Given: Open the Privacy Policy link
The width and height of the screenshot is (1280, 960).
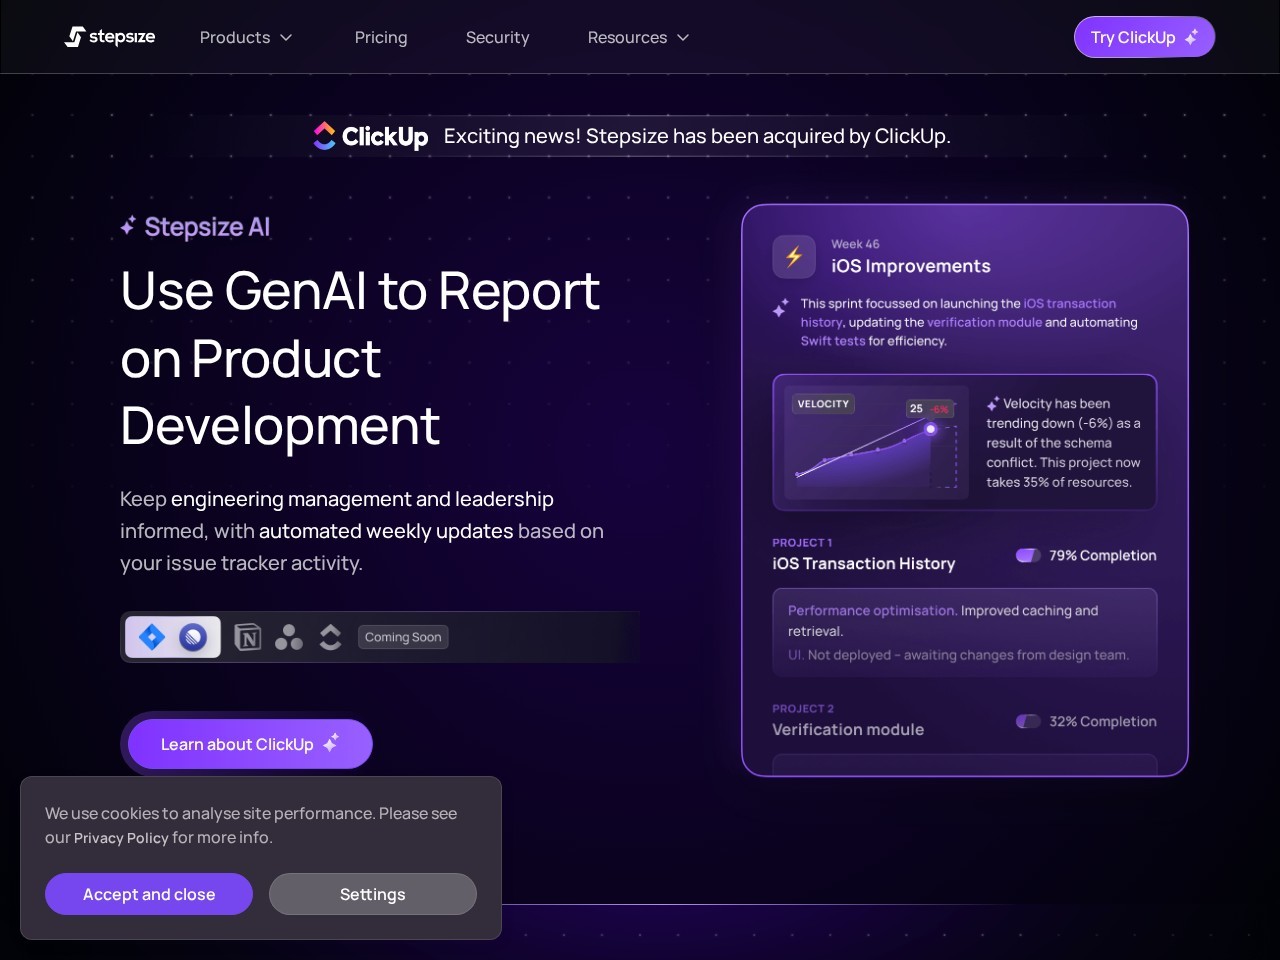Looking at the screenshot, I should click(121, 838).
